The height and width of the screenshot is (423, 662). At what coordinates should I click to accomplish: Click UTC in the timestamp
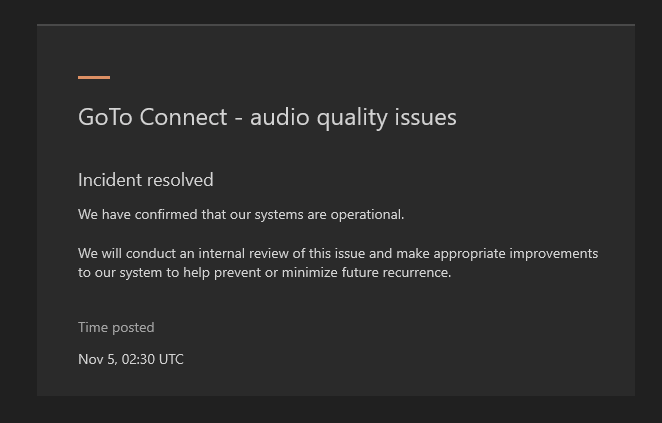[171, 359]
